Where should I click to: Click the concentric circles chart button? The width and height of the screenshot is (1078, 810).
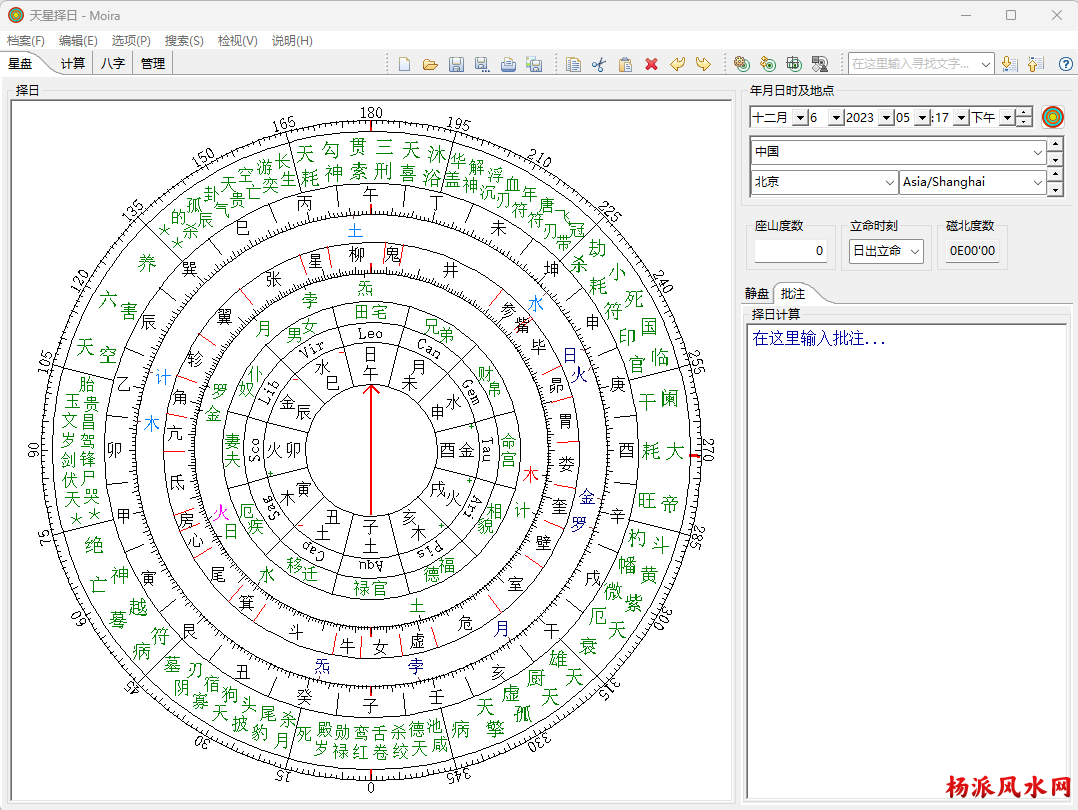click(x=1052, y=117)
